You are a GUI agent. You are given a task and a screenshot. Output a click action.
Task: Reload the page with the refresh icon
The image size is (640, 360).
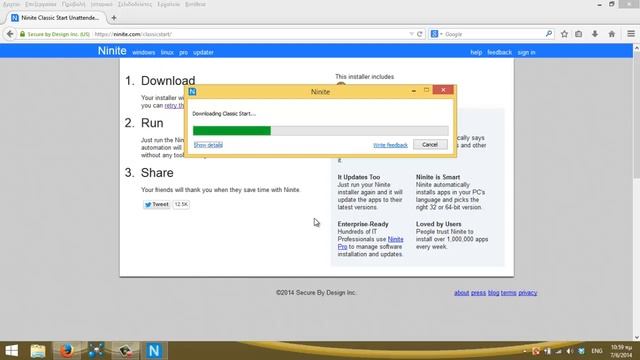420,34
